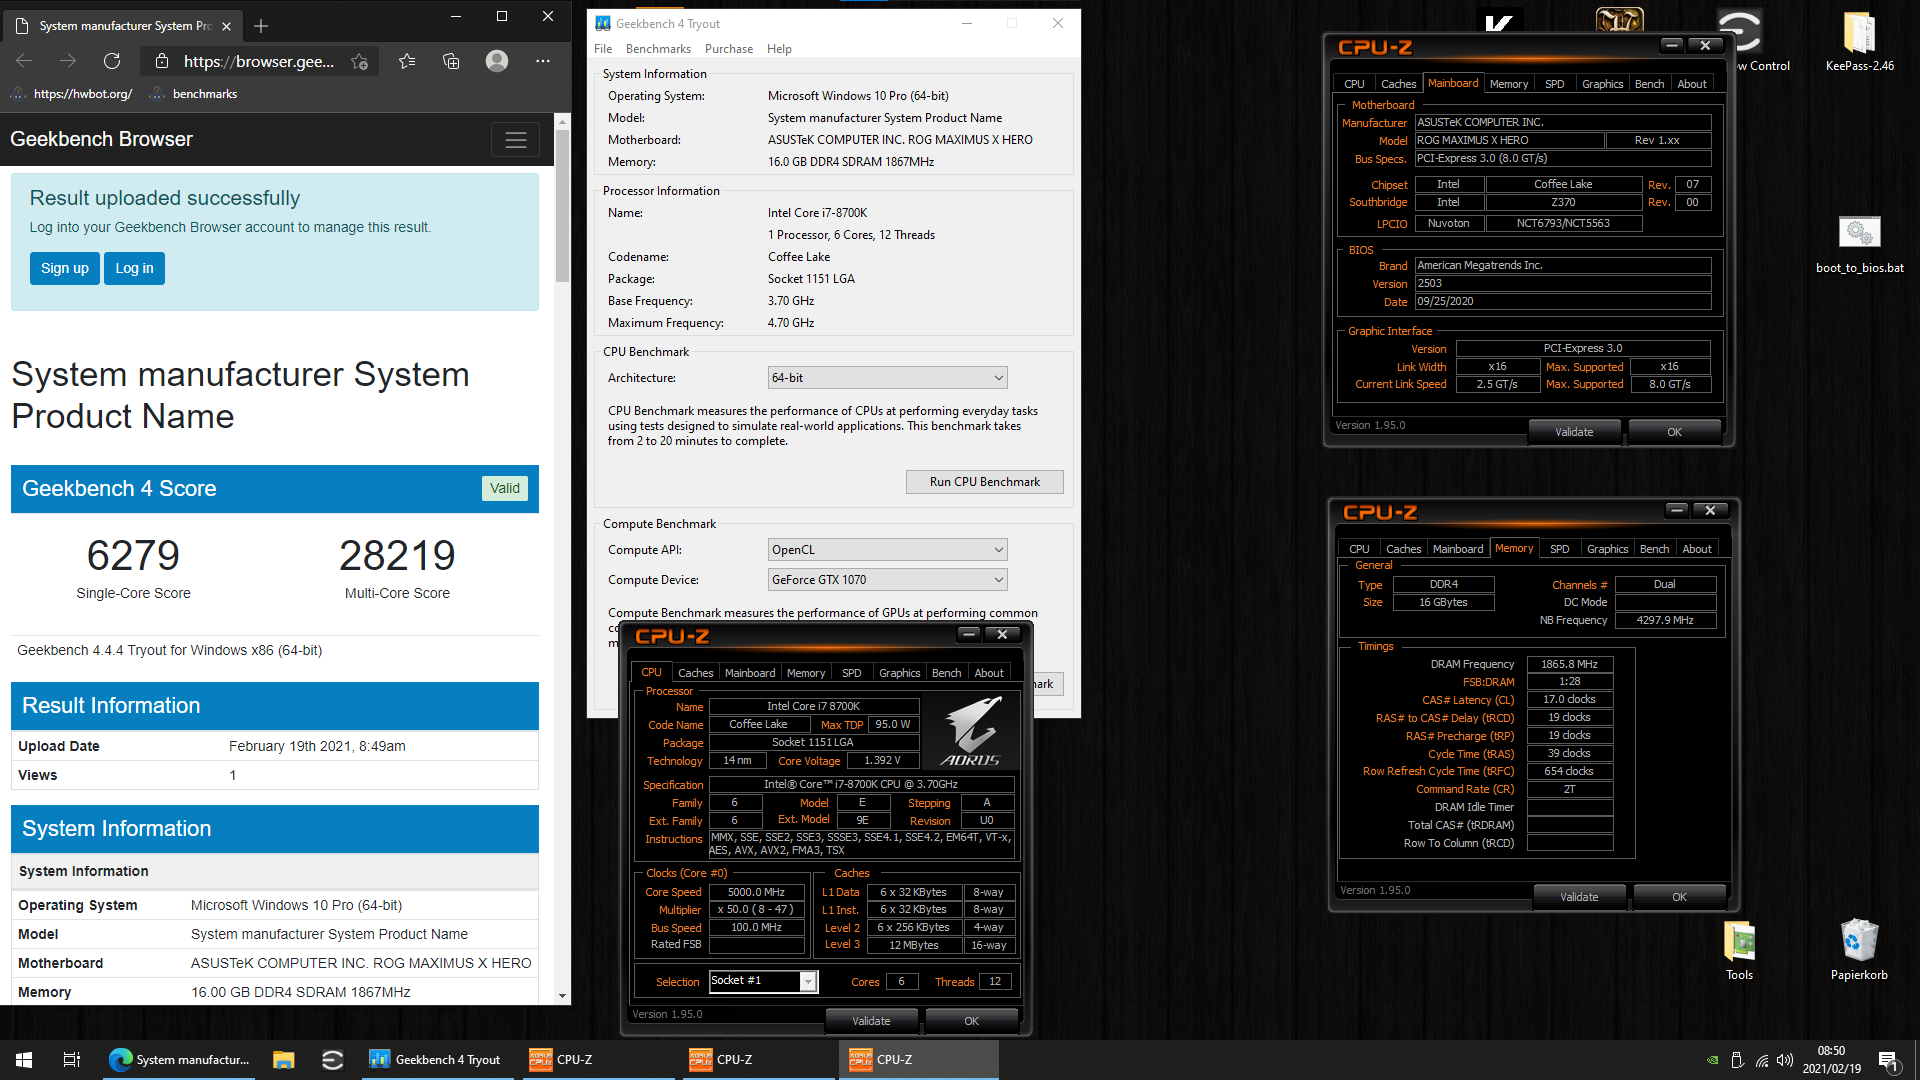Click the BIOS Version value 2503
This screenshot has width=1920, height=1080.
click(x=1562, y=284)
